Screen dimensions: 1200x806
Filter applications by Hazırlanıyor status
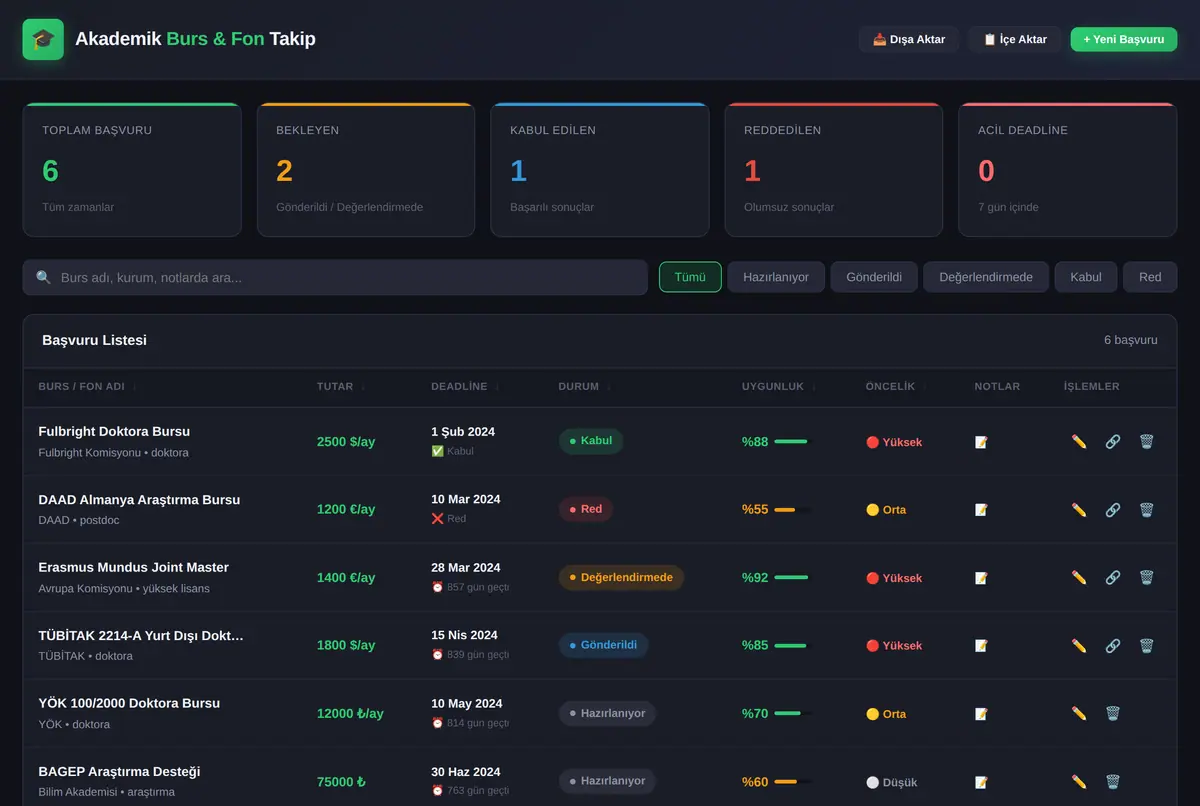pos(776,277)
